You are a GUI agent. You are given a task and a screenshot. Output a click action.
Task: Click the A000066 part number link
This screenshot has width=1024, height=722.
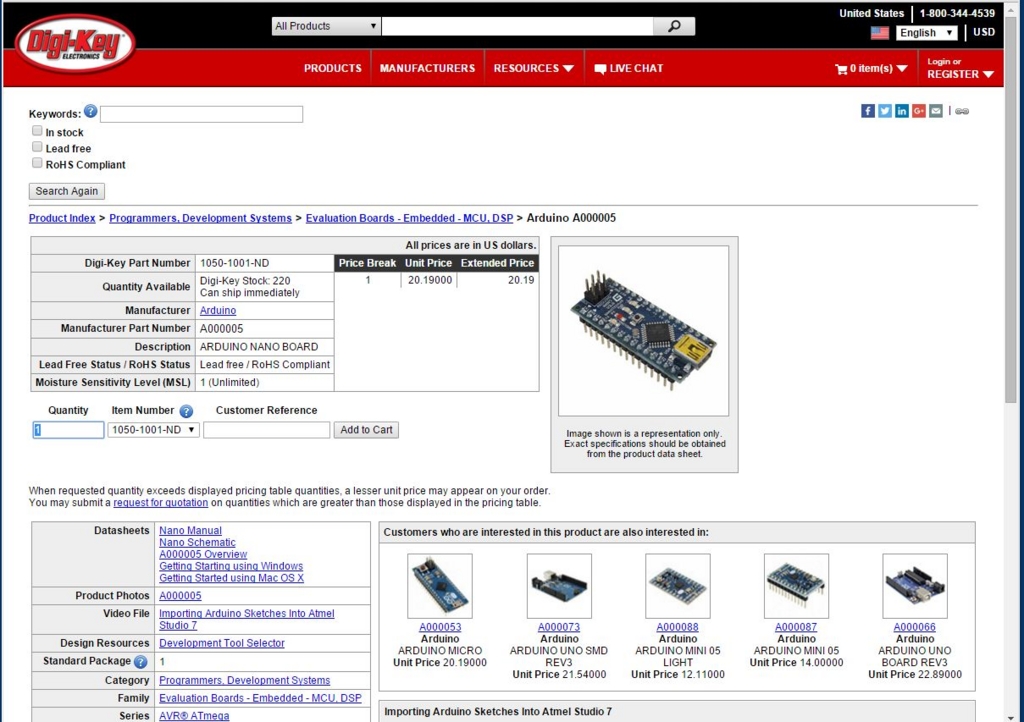(x=915, y=627)
